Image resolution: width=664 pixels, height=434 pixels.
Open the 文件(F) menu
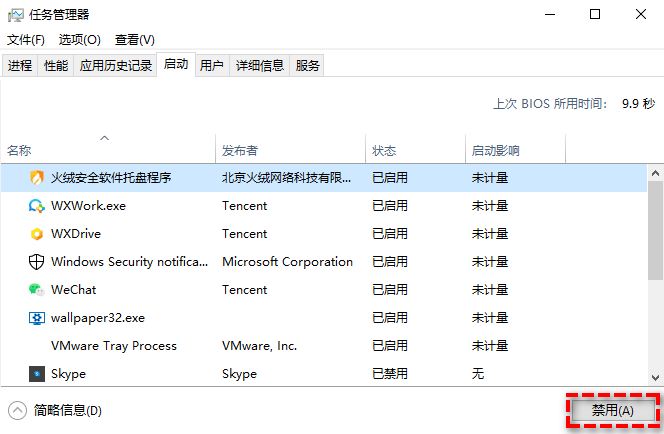pyautogui.click(x=26, y=40)
